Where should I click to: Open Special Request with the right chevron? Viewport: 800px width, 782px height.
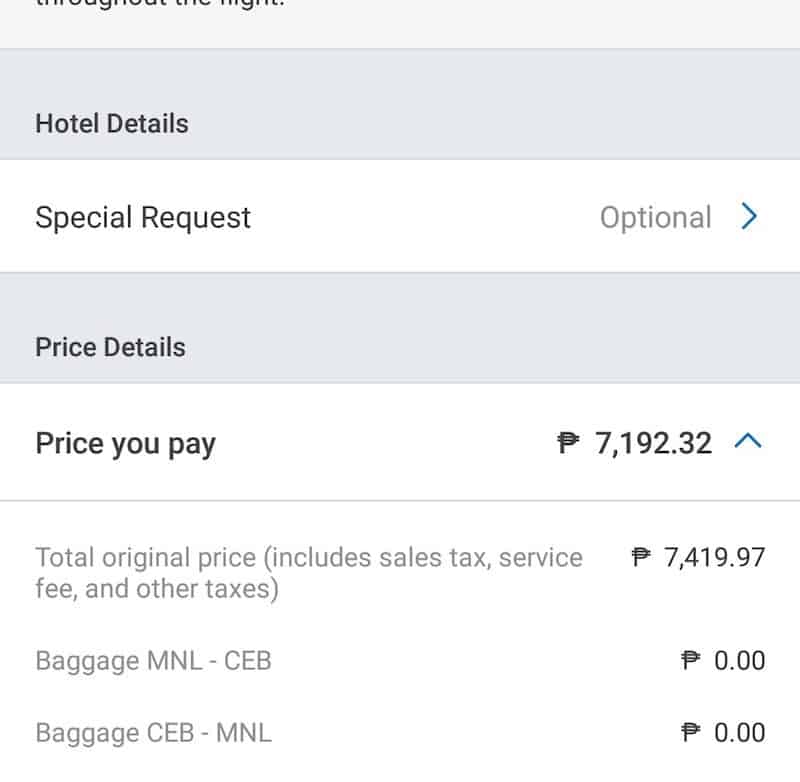coord(750,217)
